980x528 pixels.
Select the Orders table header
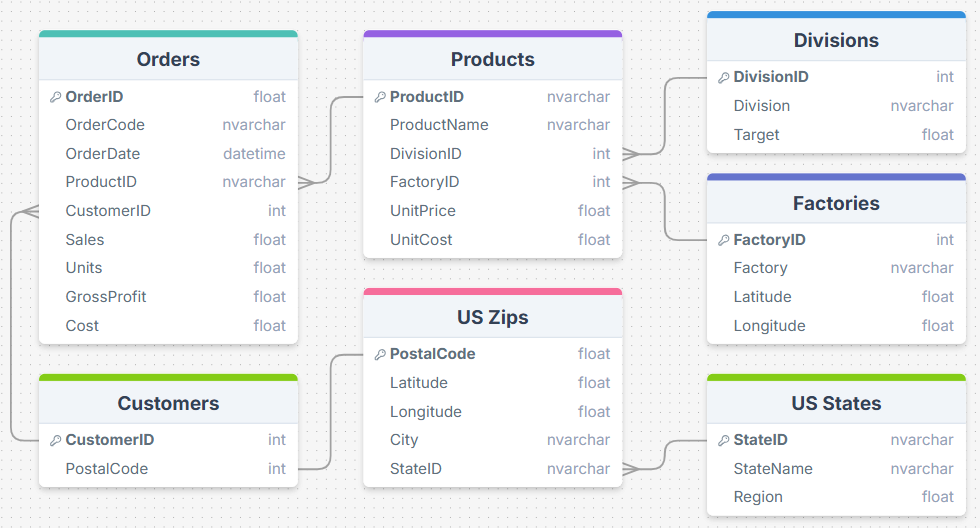point(168,60)
